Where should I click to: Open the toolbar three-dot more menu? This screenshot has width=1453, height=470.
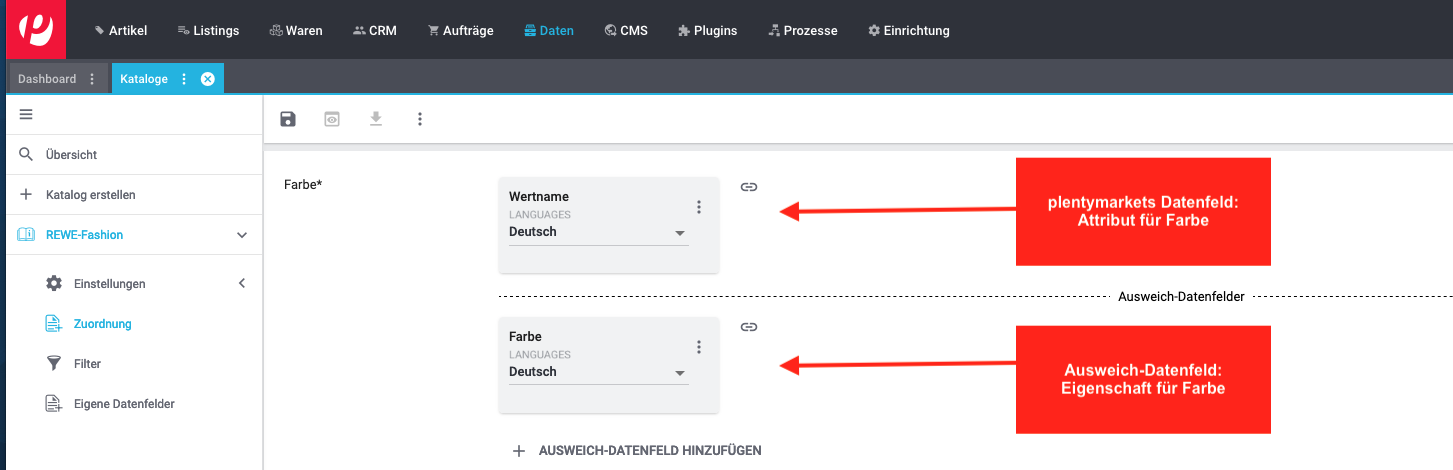pos(420,119)
